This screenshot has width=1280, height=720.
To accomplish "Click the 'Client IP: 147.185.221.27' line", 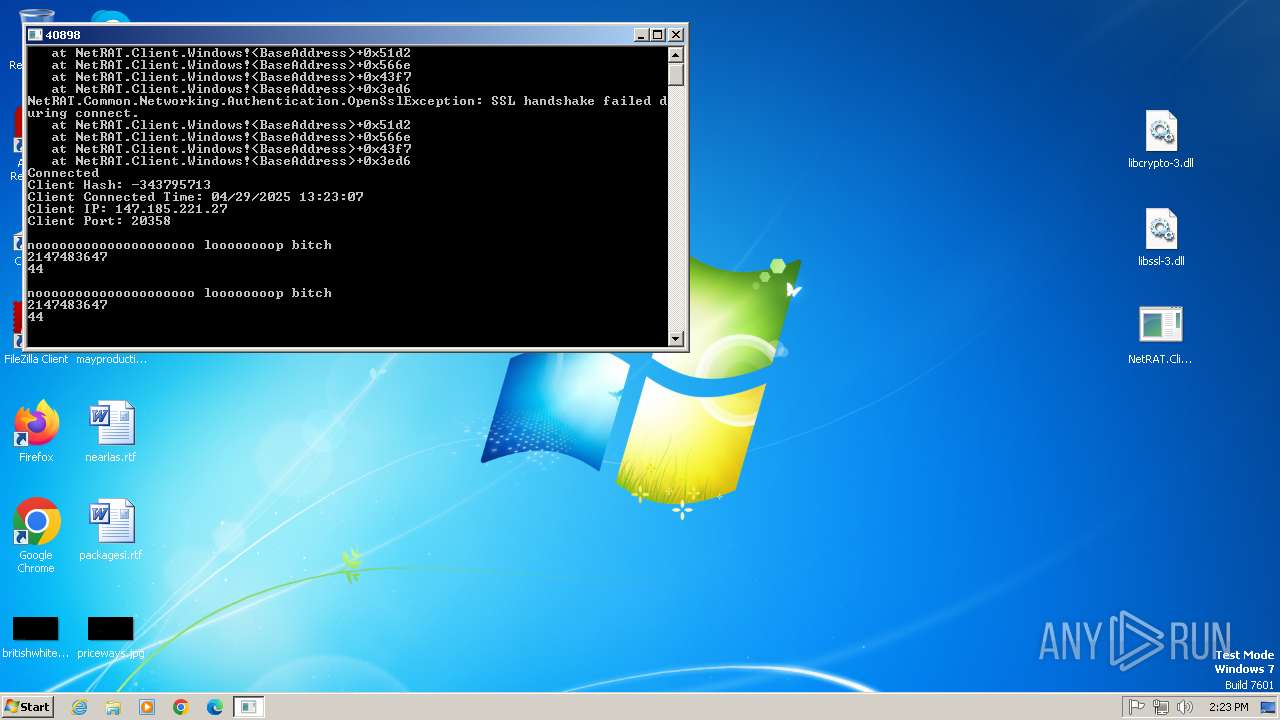I will coord(127,209).
